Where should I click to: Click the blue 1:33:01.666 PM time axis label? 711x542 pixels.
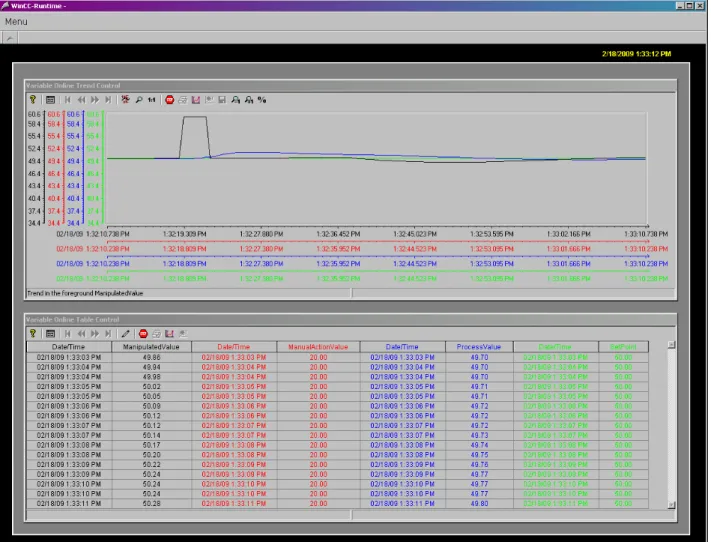pos(569,264)
